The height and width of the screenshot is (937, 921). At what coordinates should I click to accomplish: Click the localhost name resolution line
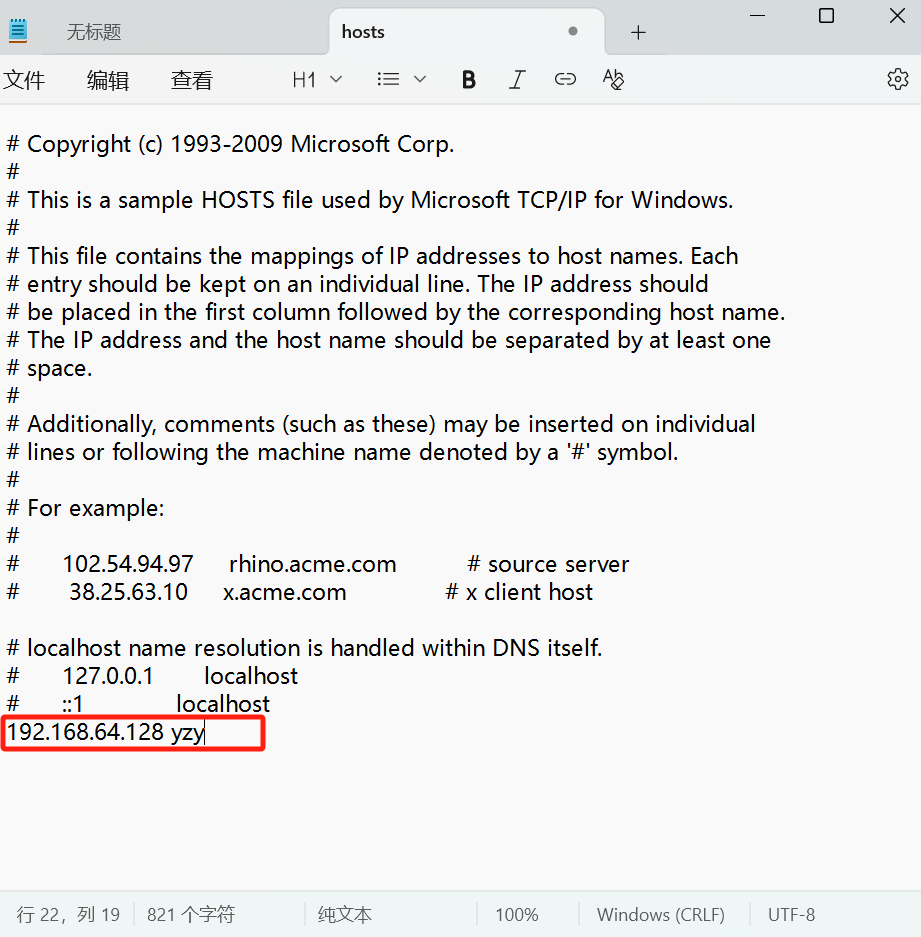click(x=304, y=648)
